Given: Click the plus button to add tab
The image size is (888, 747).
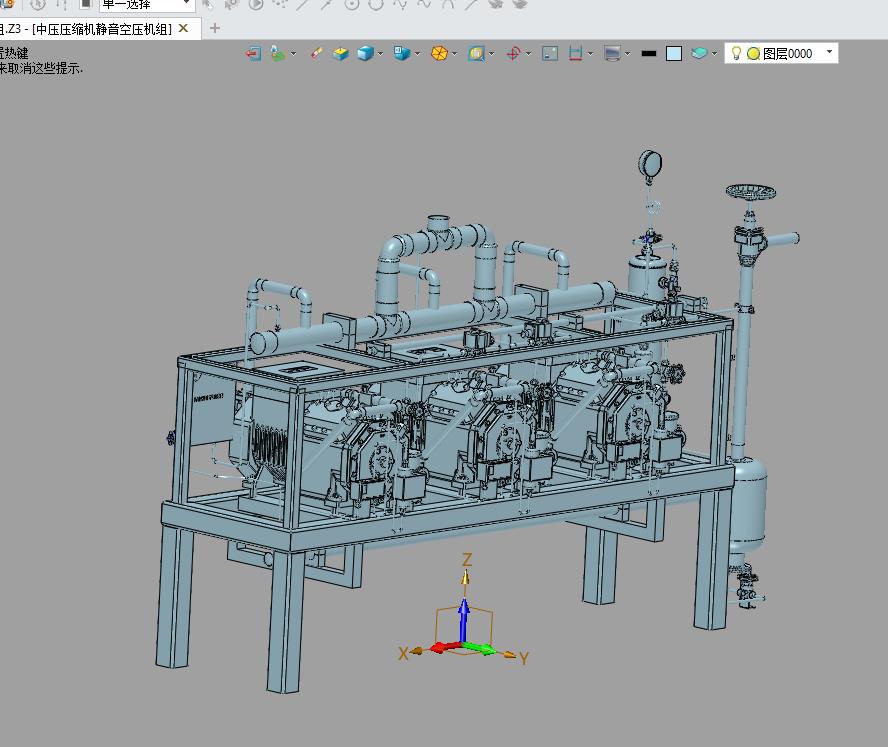Looking at the screenshot, I should (x=215, y=28).
